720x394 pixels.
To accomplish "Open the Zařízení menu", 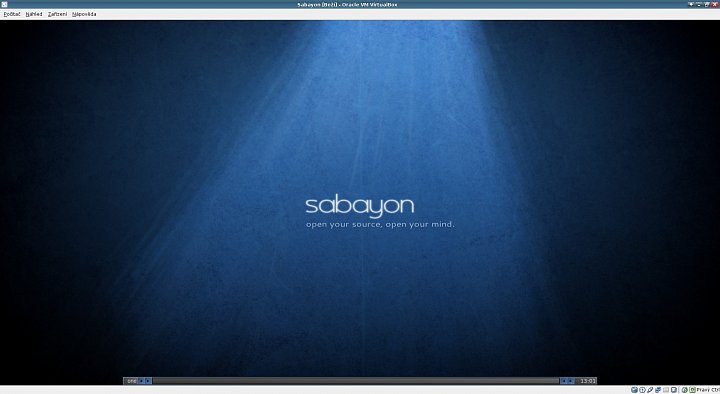I will (57, 14).
